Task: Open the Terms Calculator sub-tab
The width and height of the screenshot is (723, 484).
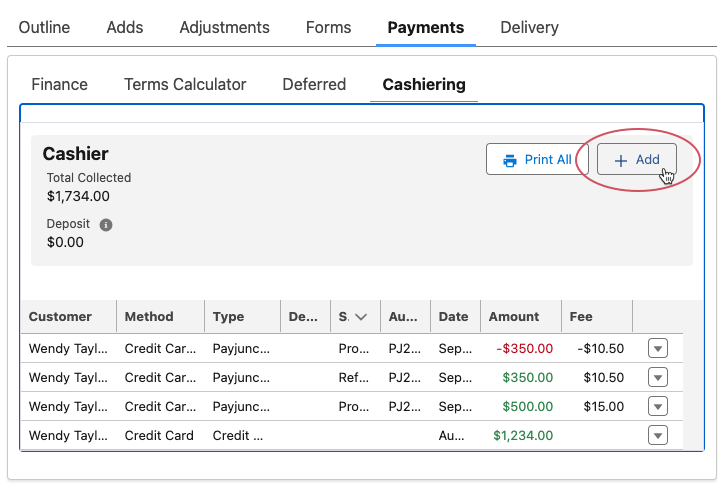Action: coord(185,85)
